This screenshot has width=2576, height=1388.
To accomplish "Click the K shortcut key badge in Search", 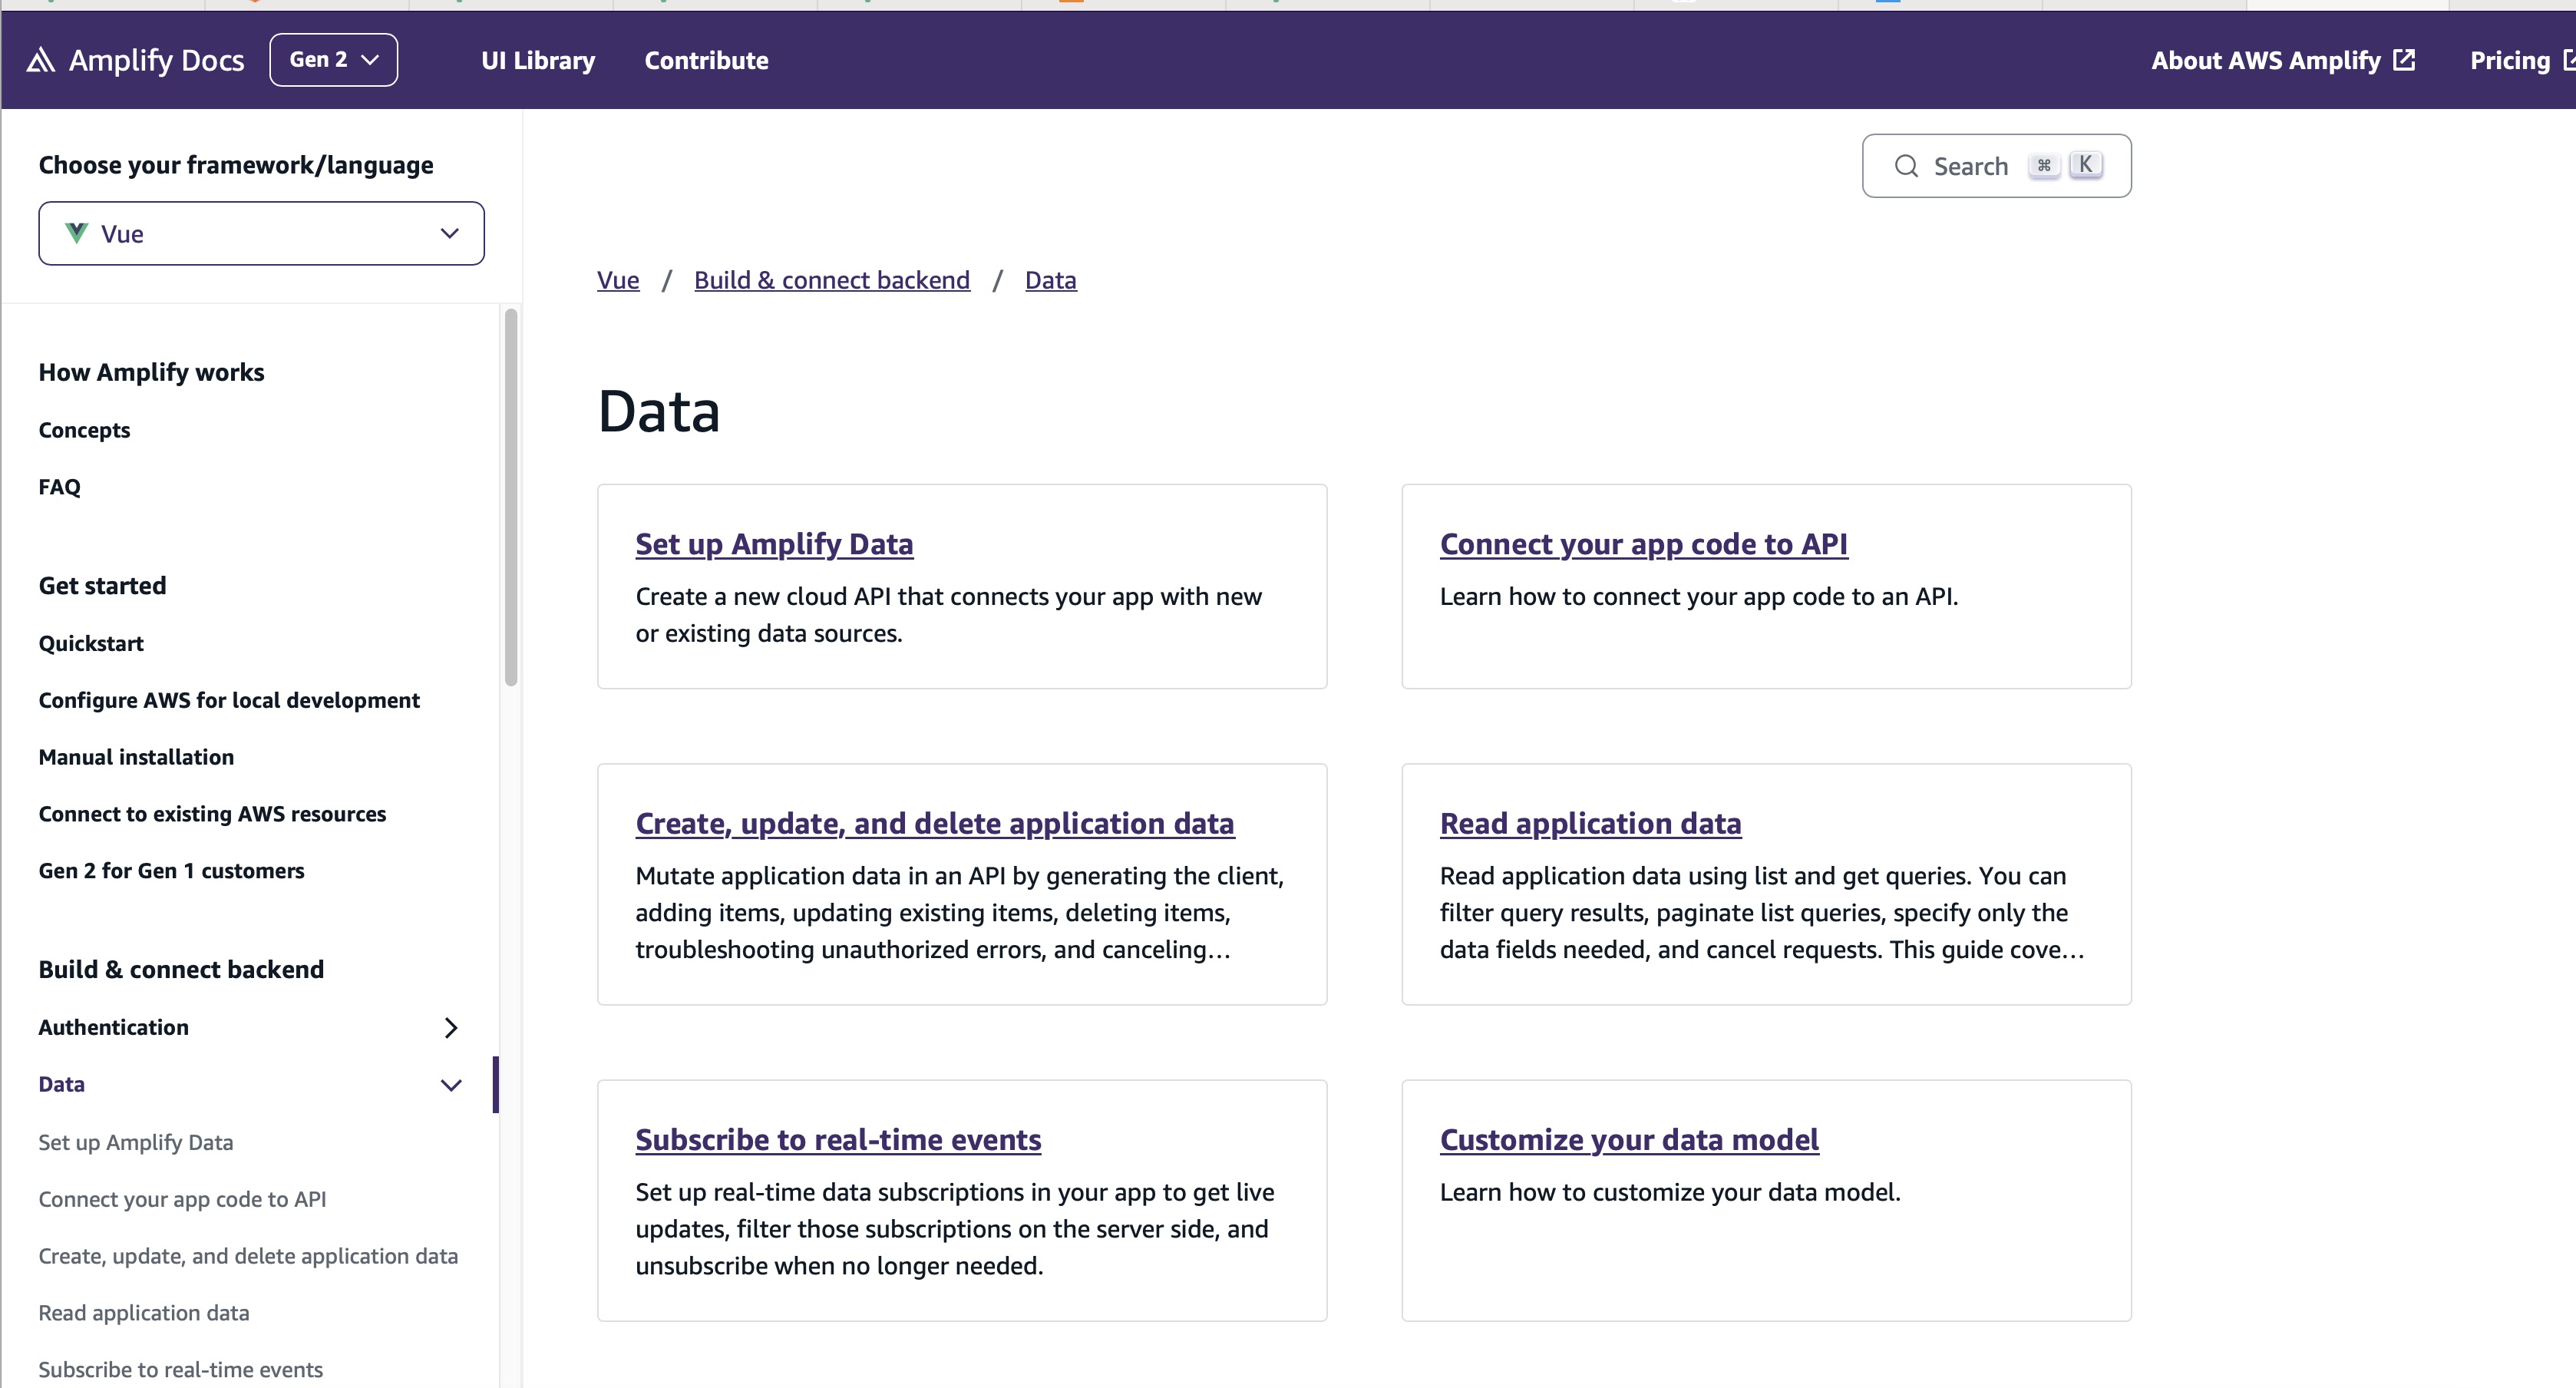I will point(2085,165).
